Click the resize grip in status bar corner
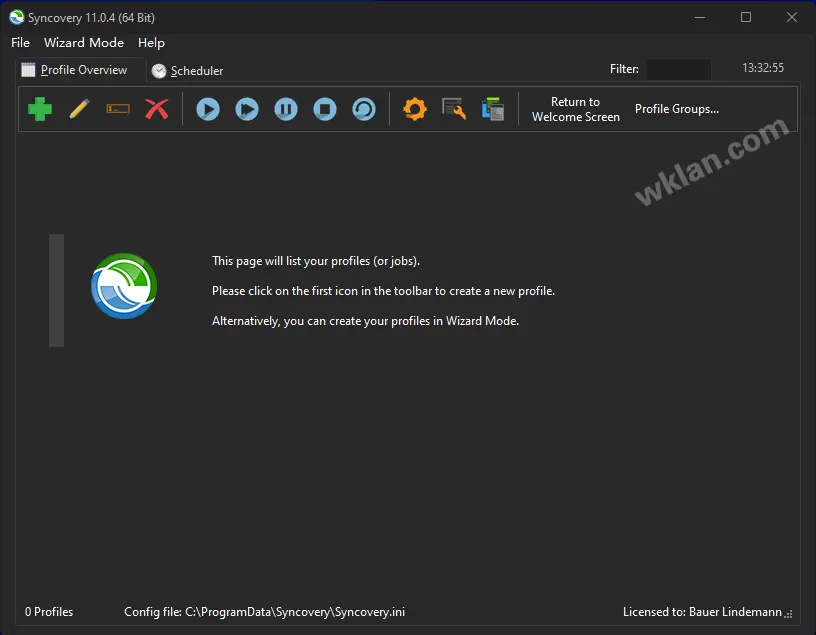 click(789, 614)
